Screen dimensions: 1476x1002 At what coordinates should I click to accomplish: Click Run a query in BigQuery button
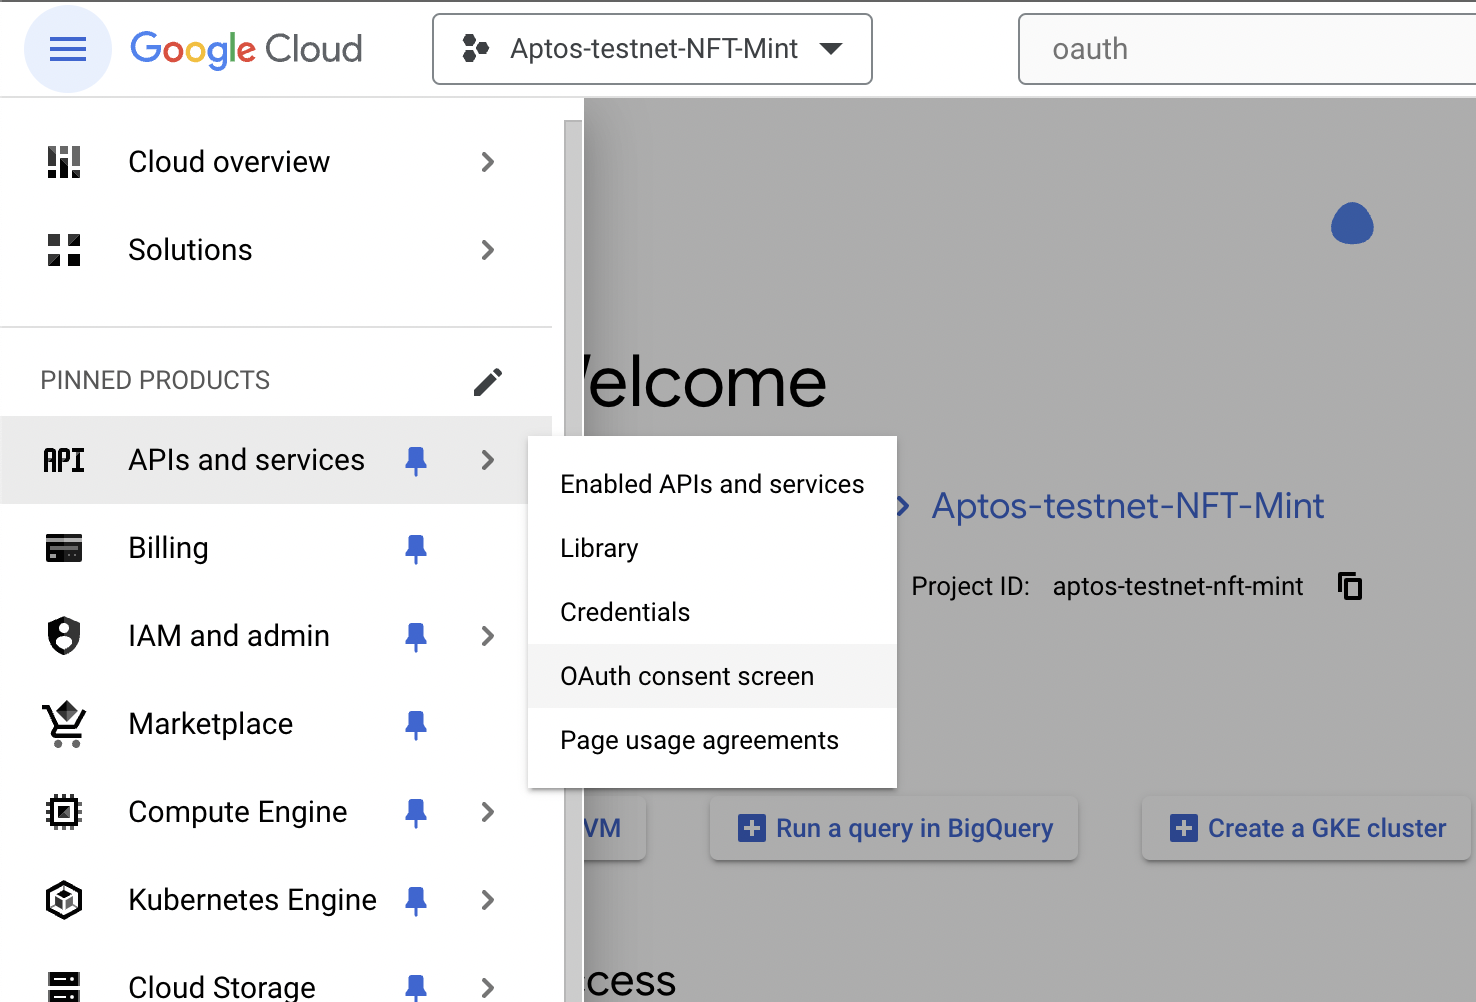coord(894,828)
